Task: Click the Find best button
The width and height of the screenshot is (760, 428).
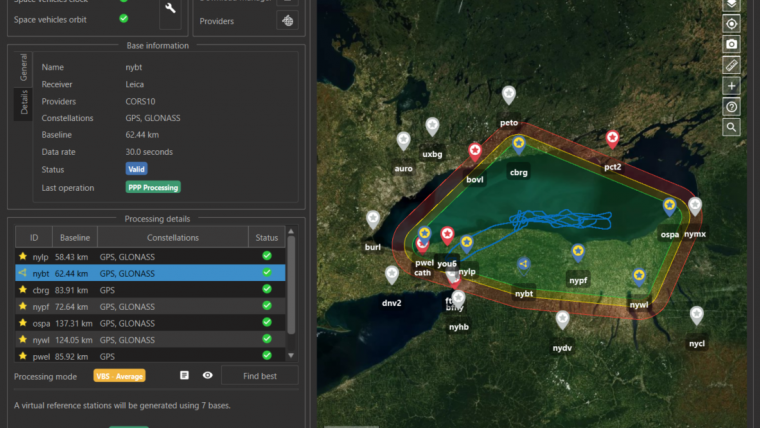Action: coord(260,376)
